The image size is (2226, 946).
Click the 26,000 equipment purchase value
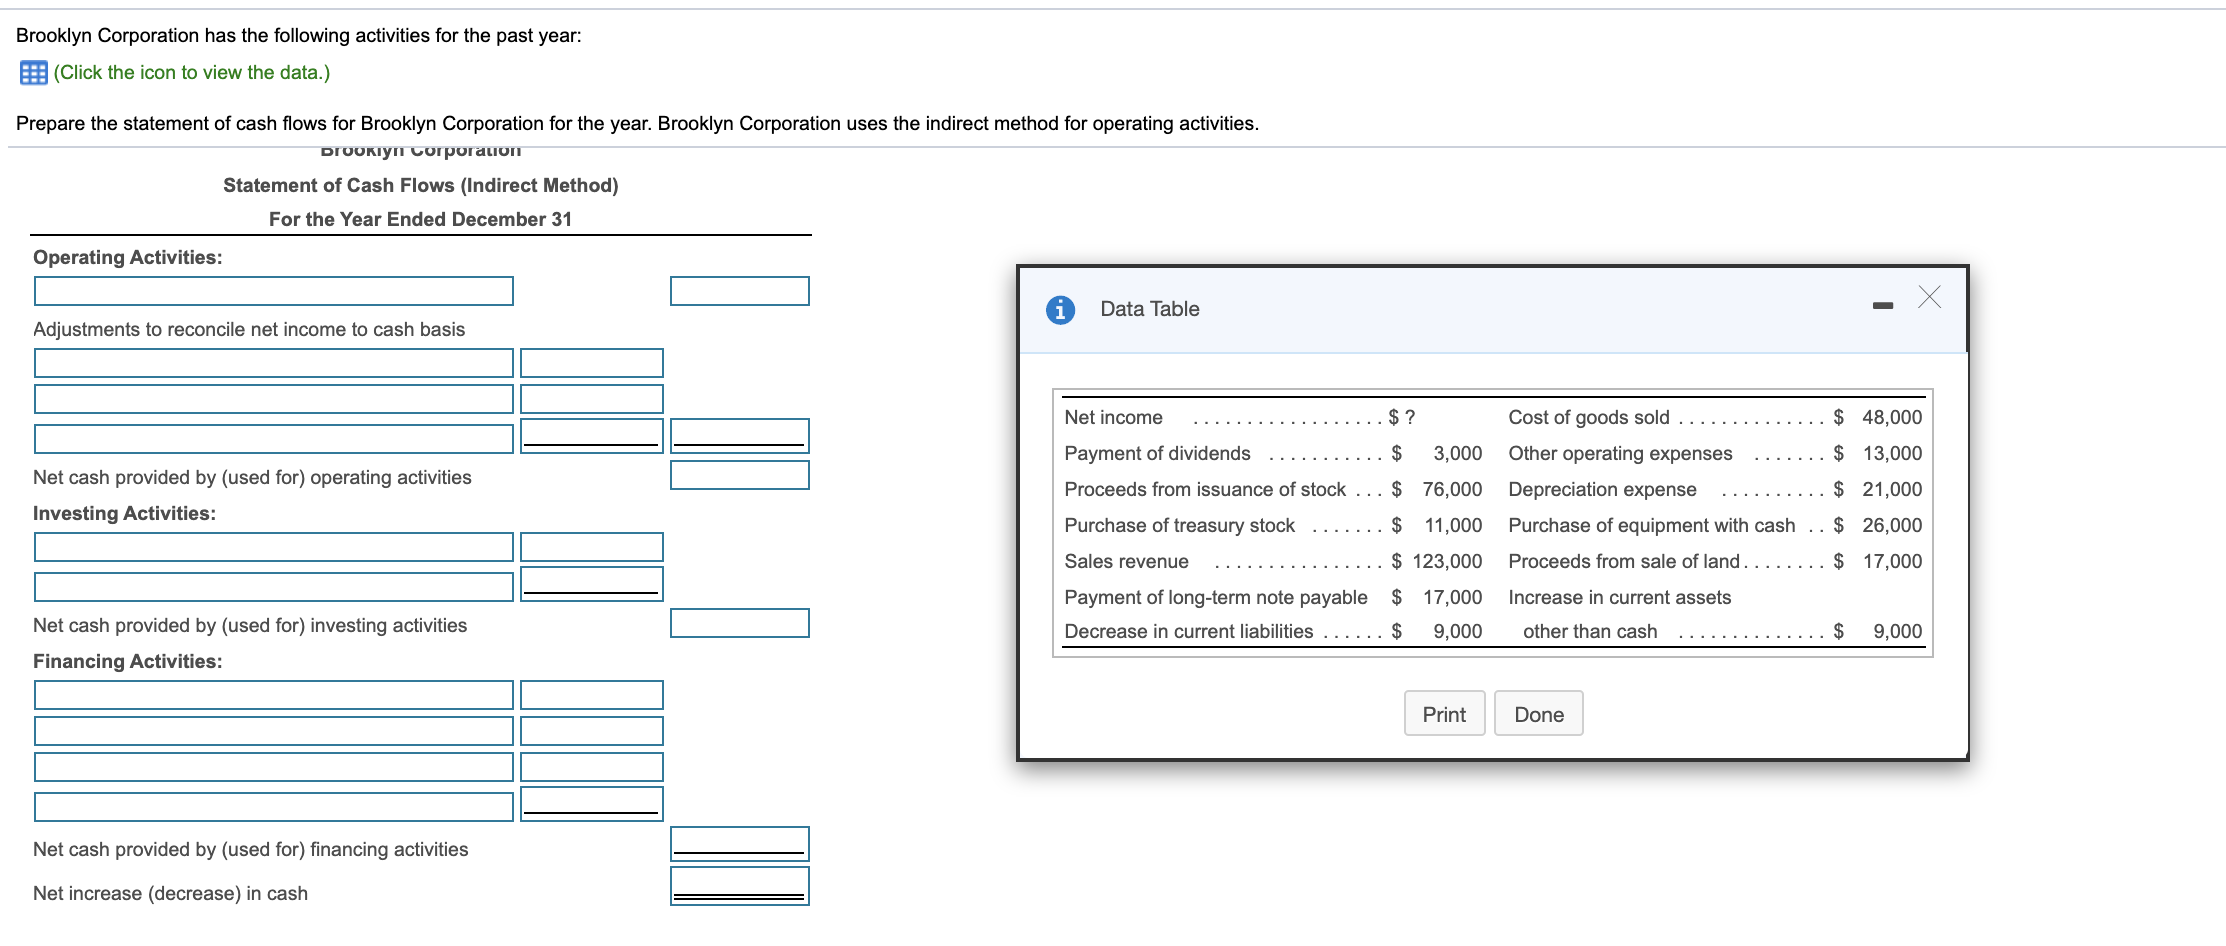click(x=1892, y=525)
